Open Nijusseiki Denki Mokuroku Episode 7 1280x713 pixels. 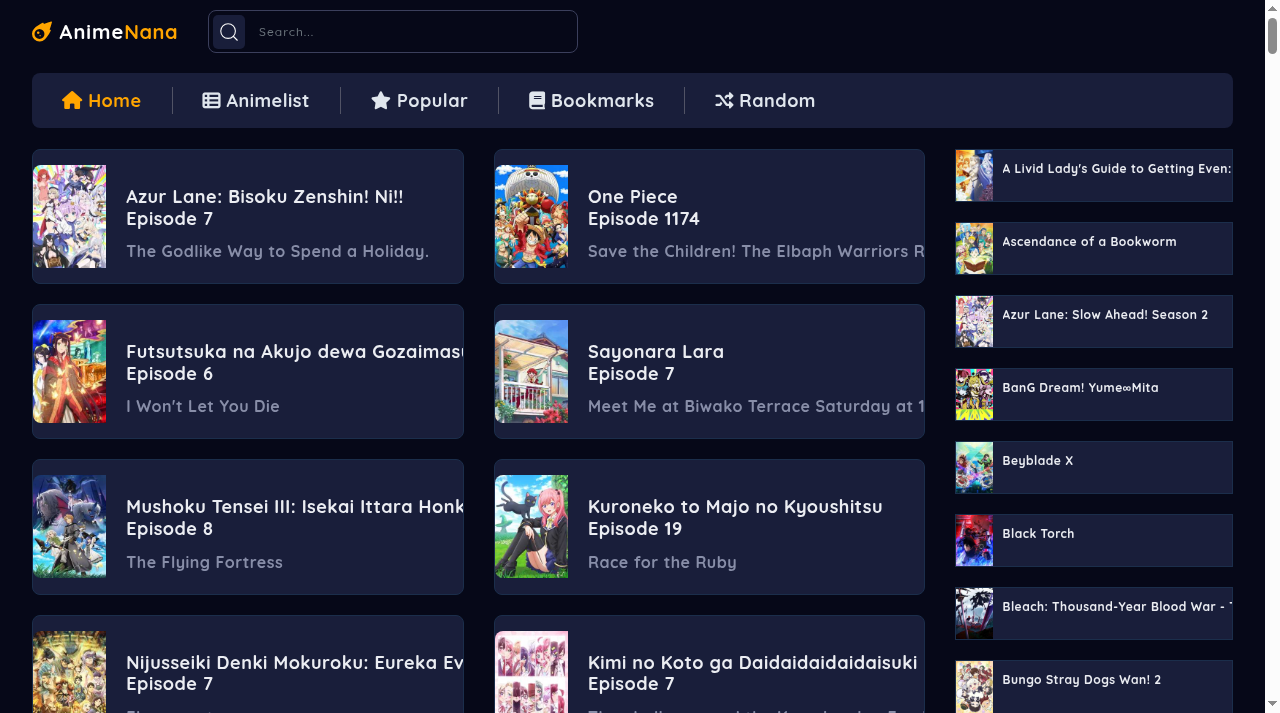pyautogui.click(x=248, y=664)
